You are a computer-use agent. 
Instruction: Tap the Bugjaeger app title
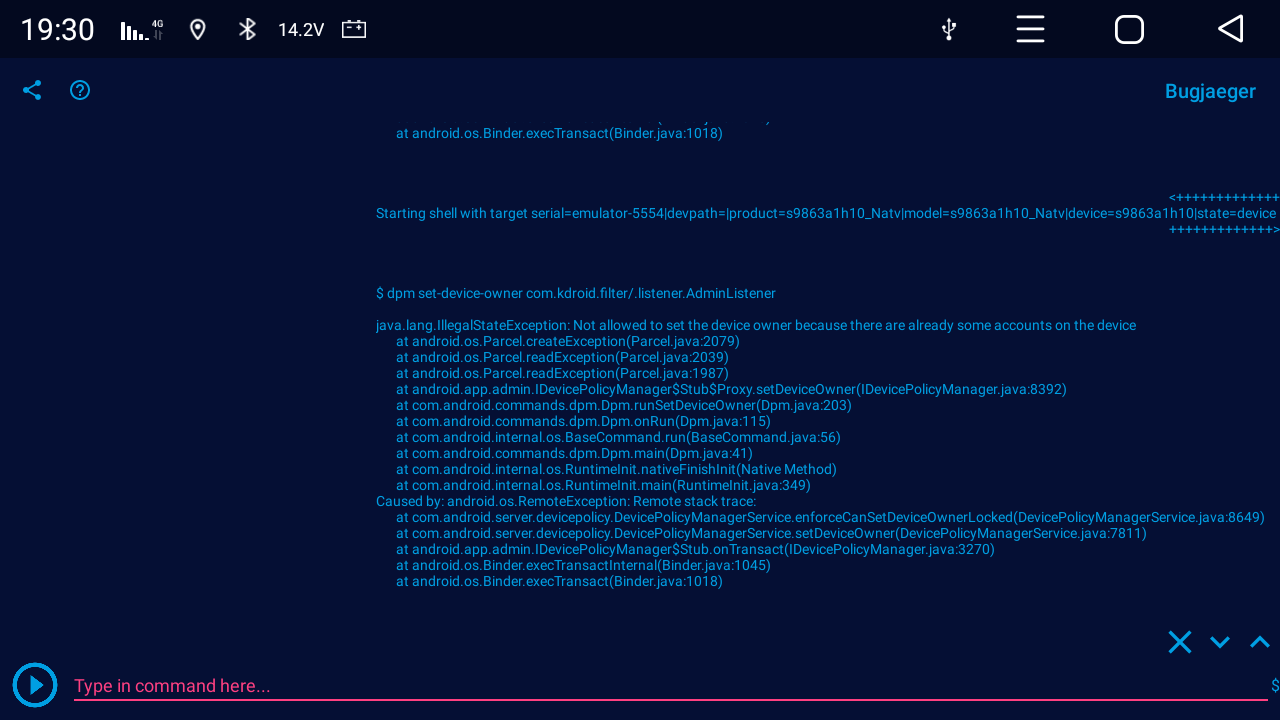pyautogui.click(x=1210, y=91)
